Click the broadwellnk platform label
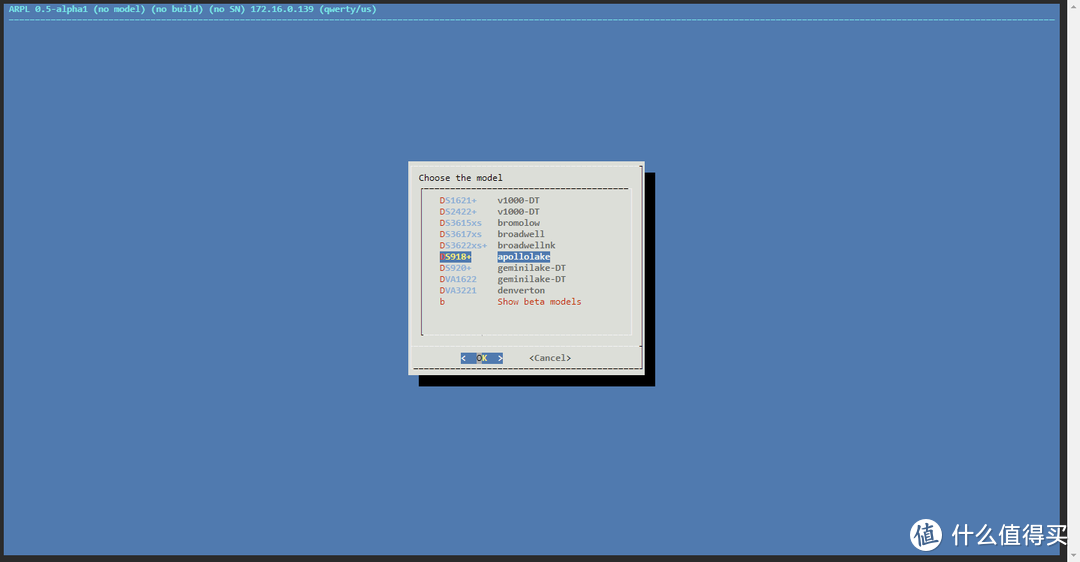The image size is (1080, 562). [x=526, y=245]
